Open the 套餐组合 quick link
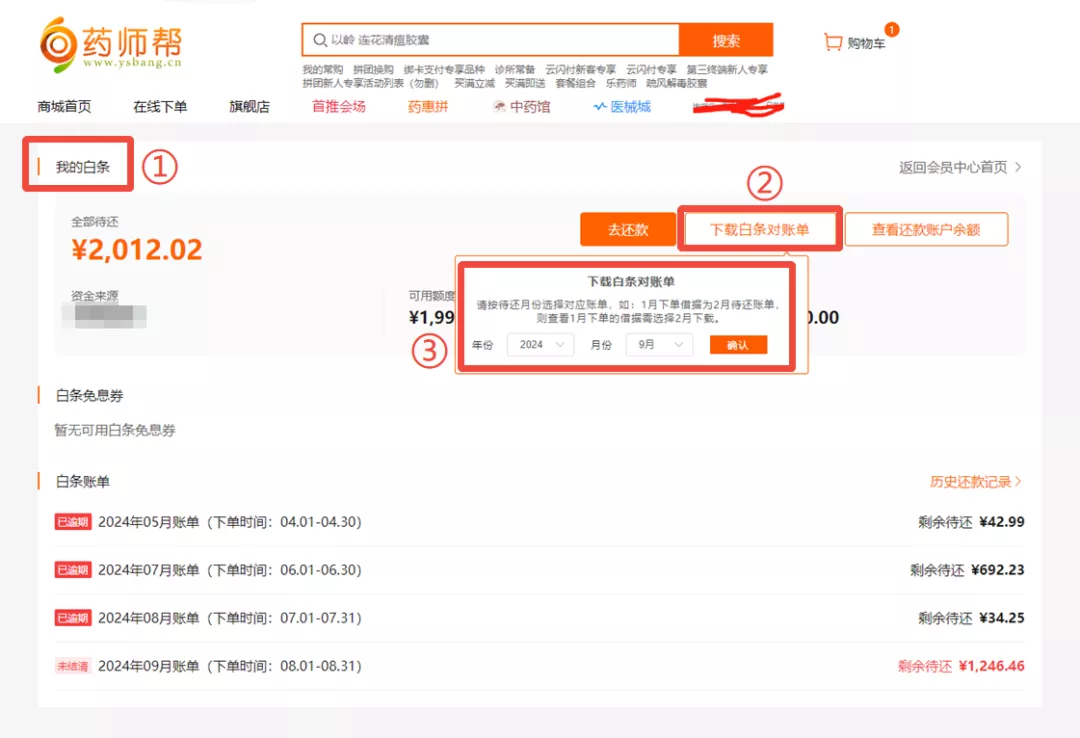This screenshot has width=1080, height=738. click(575, 83)
